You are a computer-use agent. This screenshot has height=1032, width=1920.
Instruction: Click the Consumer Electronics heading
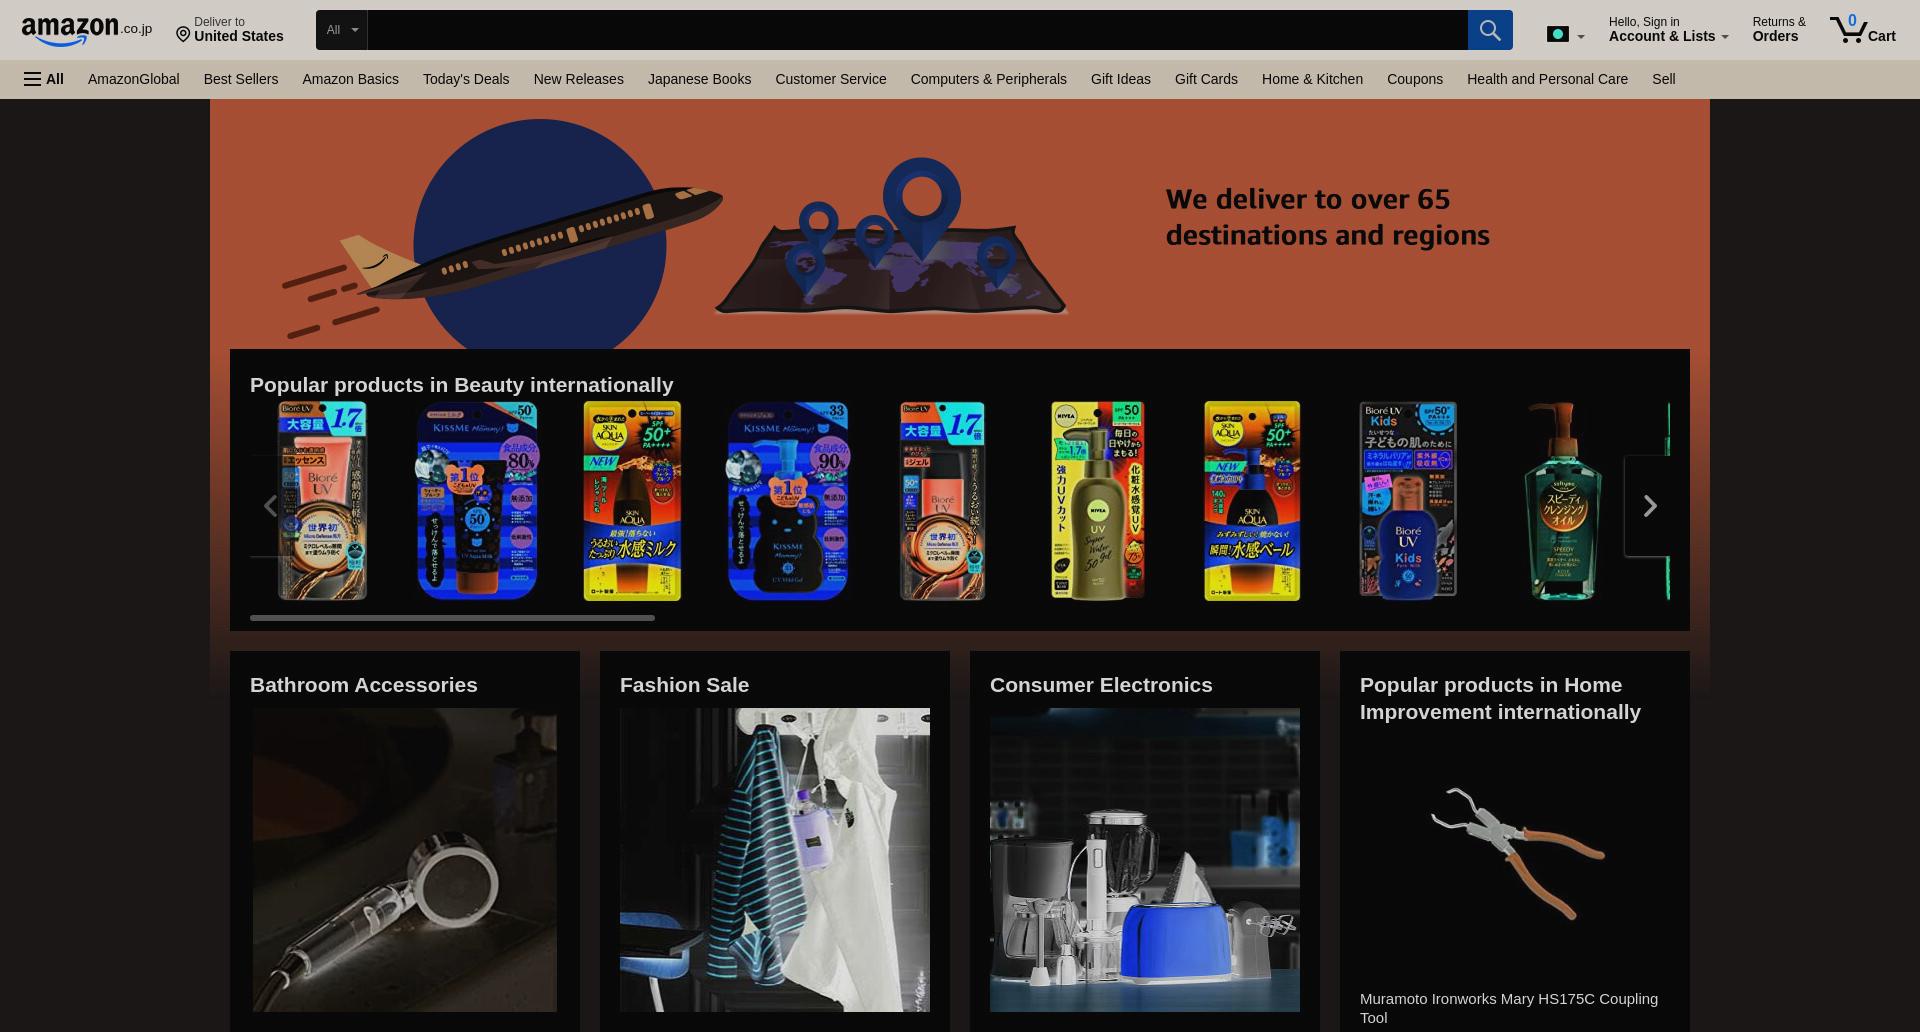[1101, 685]
